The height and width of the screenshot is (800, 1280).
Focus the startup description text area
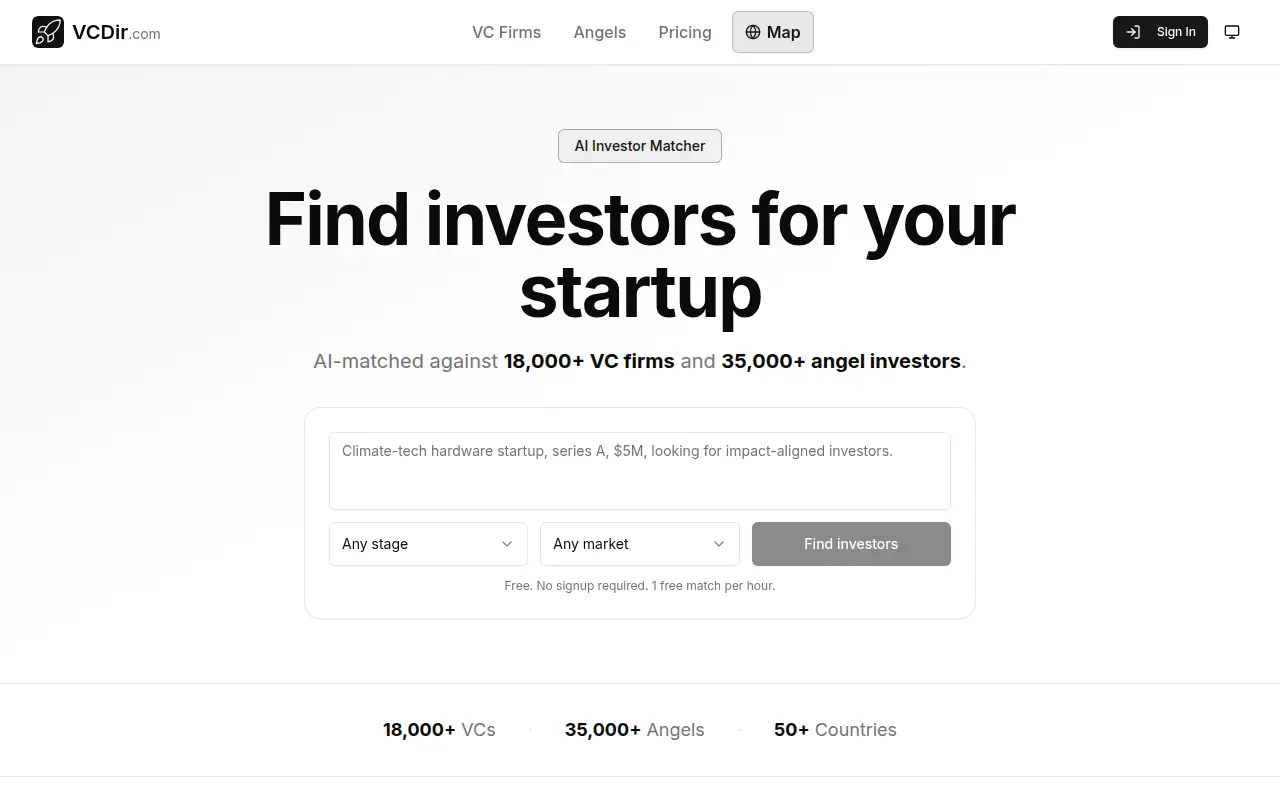[x=640, y=471]
